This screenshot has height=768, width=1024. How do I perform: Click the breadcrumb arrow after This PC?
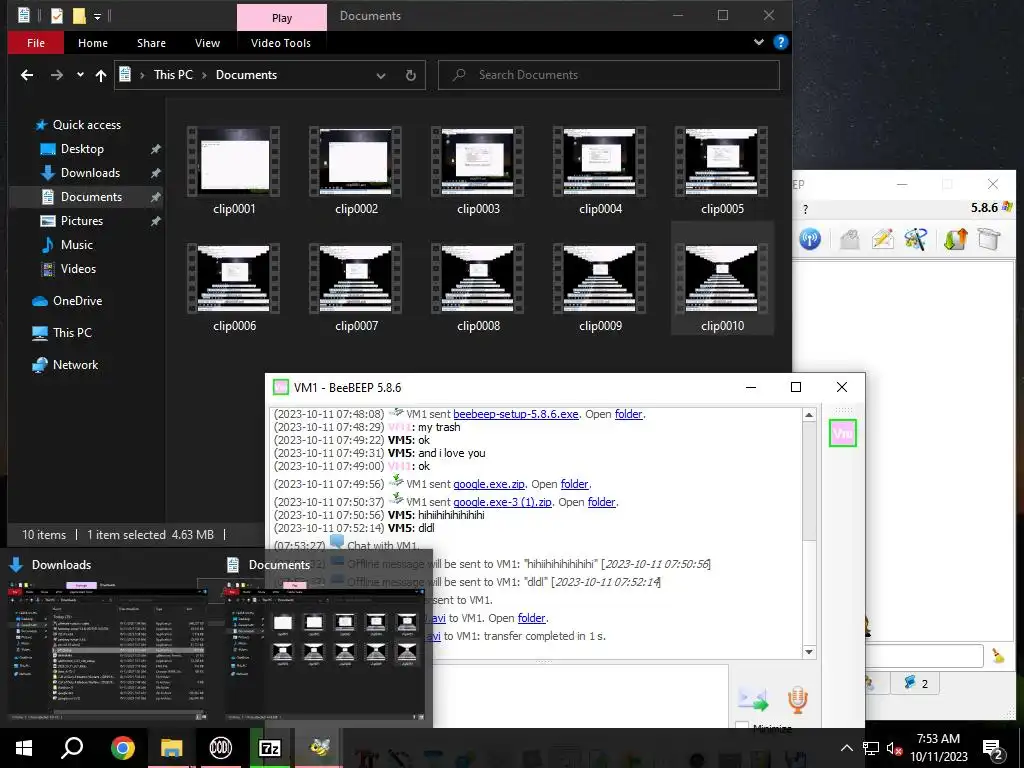pos(204,75)
